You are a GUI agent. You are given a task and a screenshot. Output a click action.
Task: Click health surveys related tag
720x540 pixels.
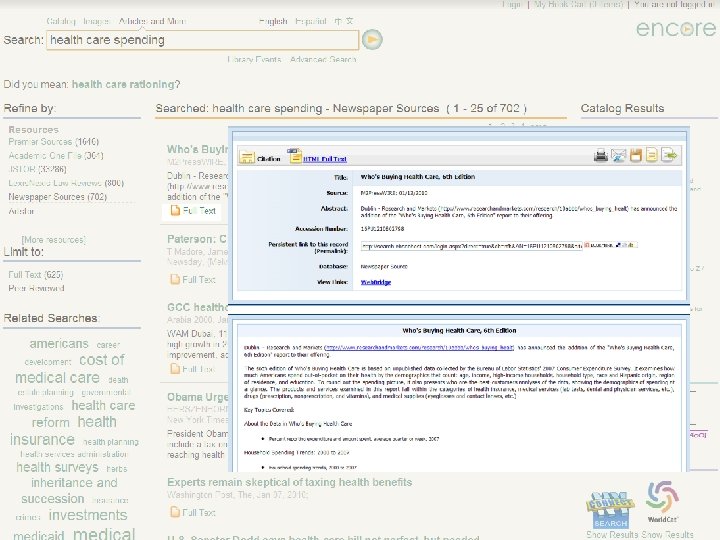click(x=57, y=467)
